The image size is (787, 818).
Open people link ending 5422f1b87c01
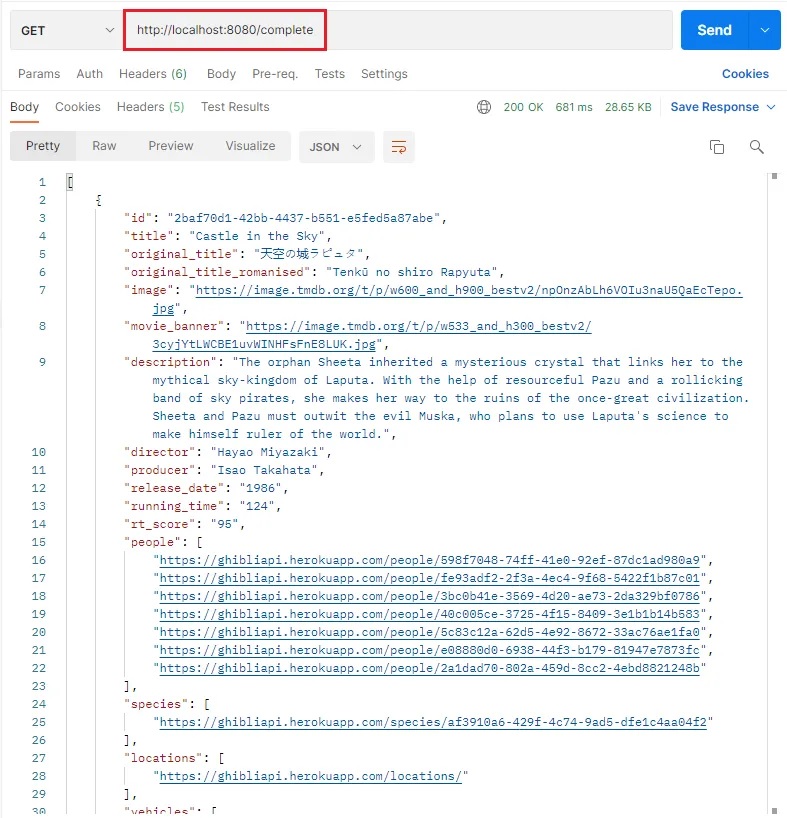pyautogui.click(x=429, y=578)
